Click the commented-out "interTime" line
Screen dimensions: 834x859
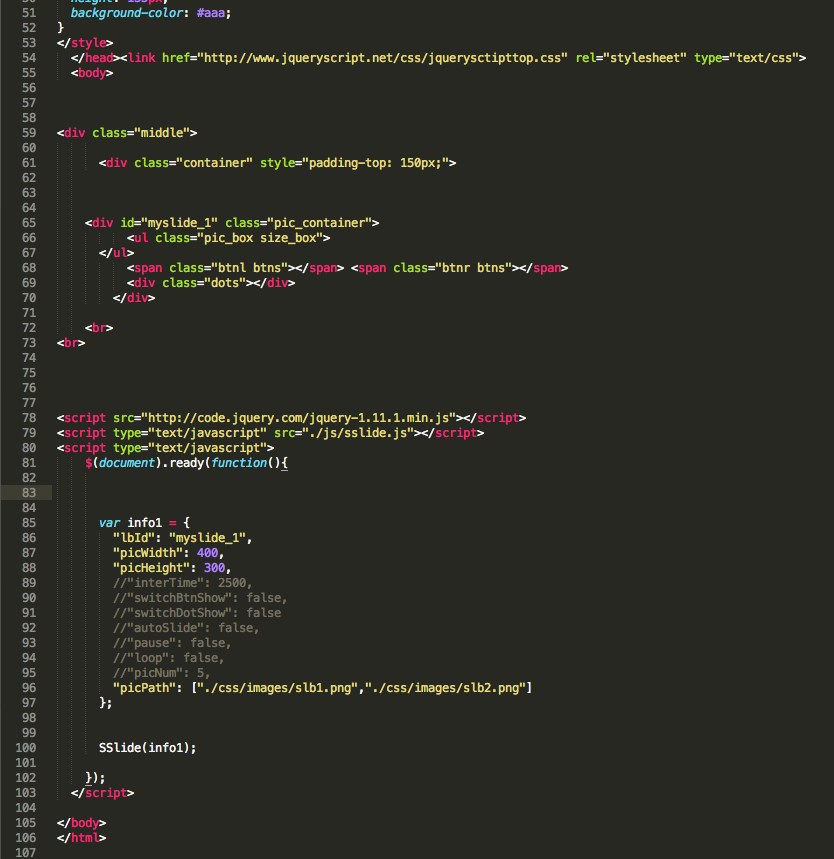click(182, 582)
